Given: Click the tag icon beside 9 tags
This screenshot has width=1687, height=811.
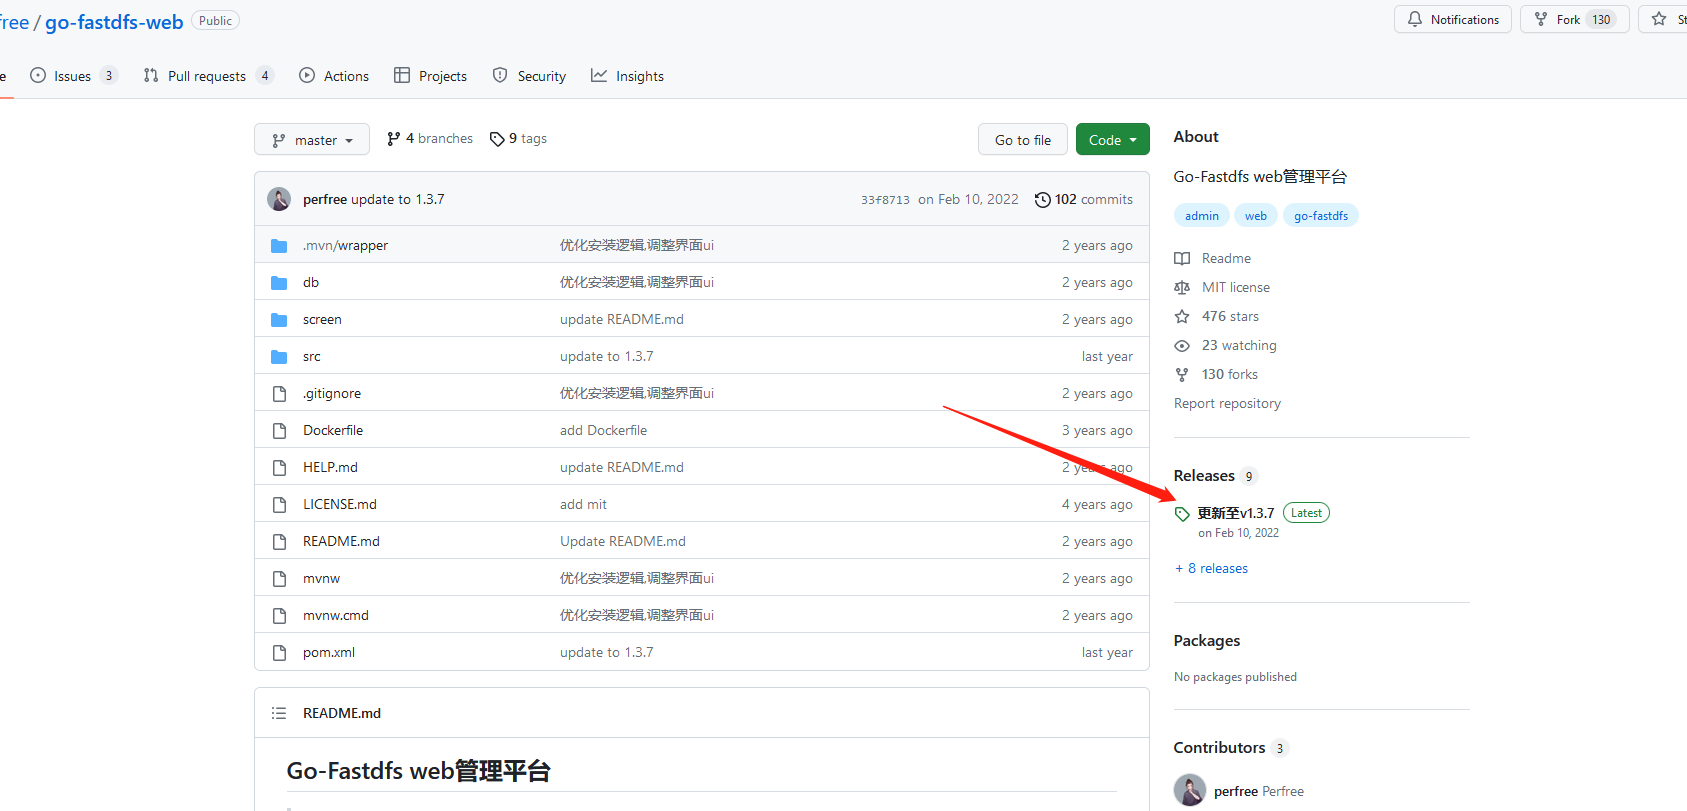Looking at the screenshot, I should (x=497, y=139).
